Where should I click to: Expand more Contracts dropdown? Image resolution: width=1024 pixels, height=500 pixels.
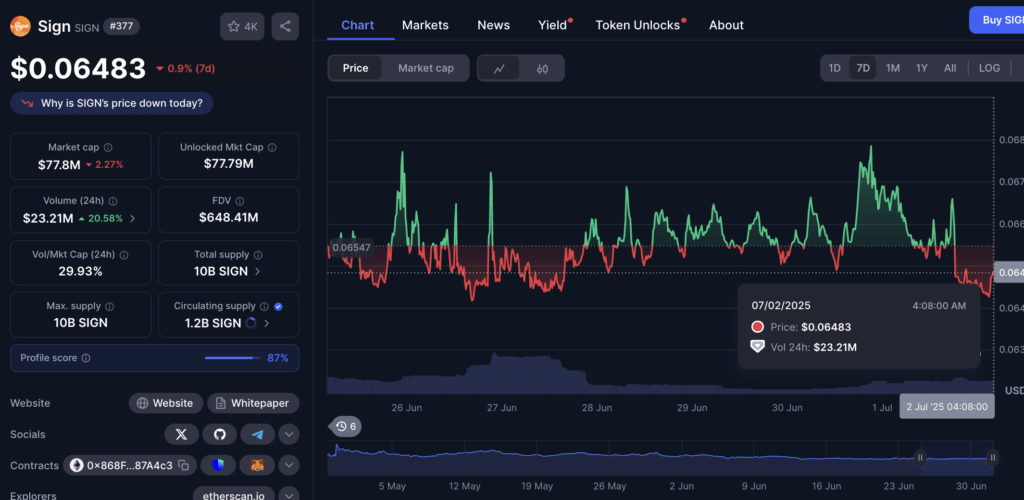[289, 465]
